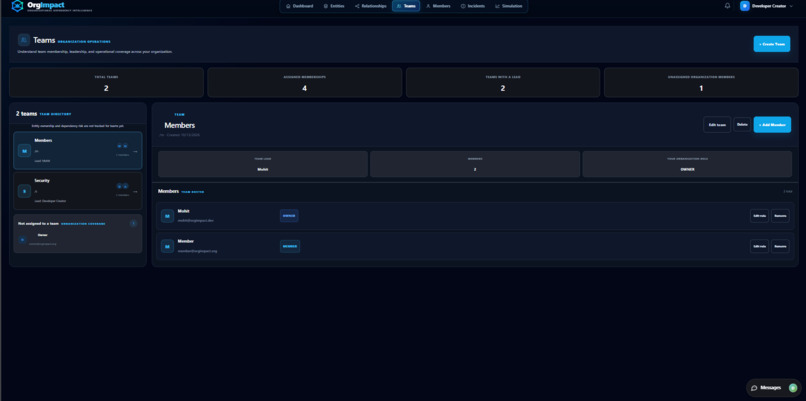Click the Member name in roster
Image resolution: width=806 pixels, height=401 pixels.
tap(186, 241)
